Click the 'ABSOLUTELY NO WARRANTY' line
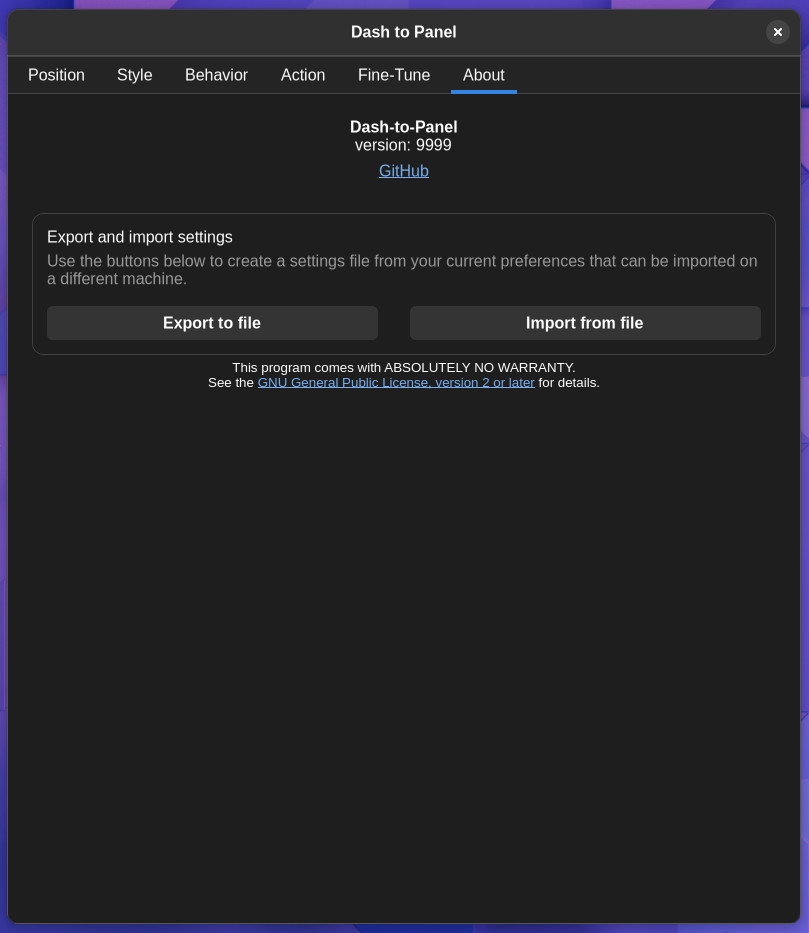Image resolution: width=809 pixels, height=933 pixels. [x=404, y=368]
